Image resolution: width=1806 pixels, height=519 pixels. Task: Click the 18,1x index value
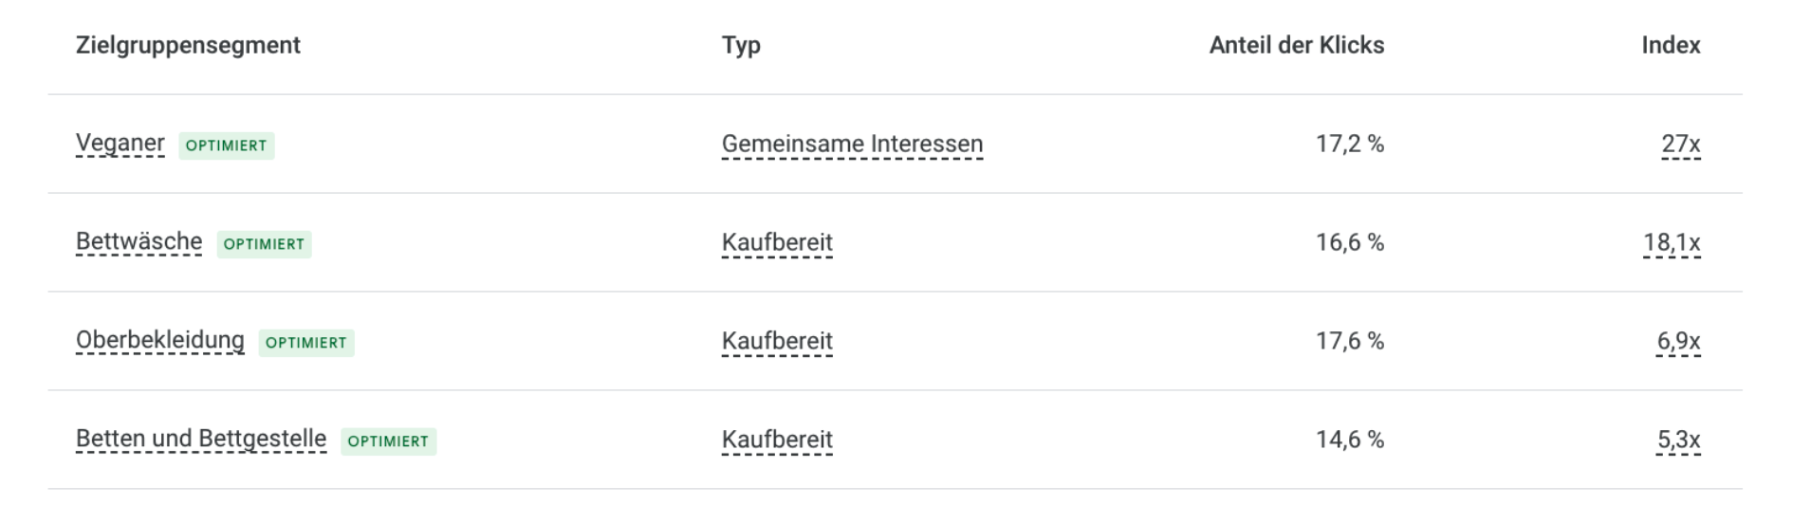click(1672, 243)
